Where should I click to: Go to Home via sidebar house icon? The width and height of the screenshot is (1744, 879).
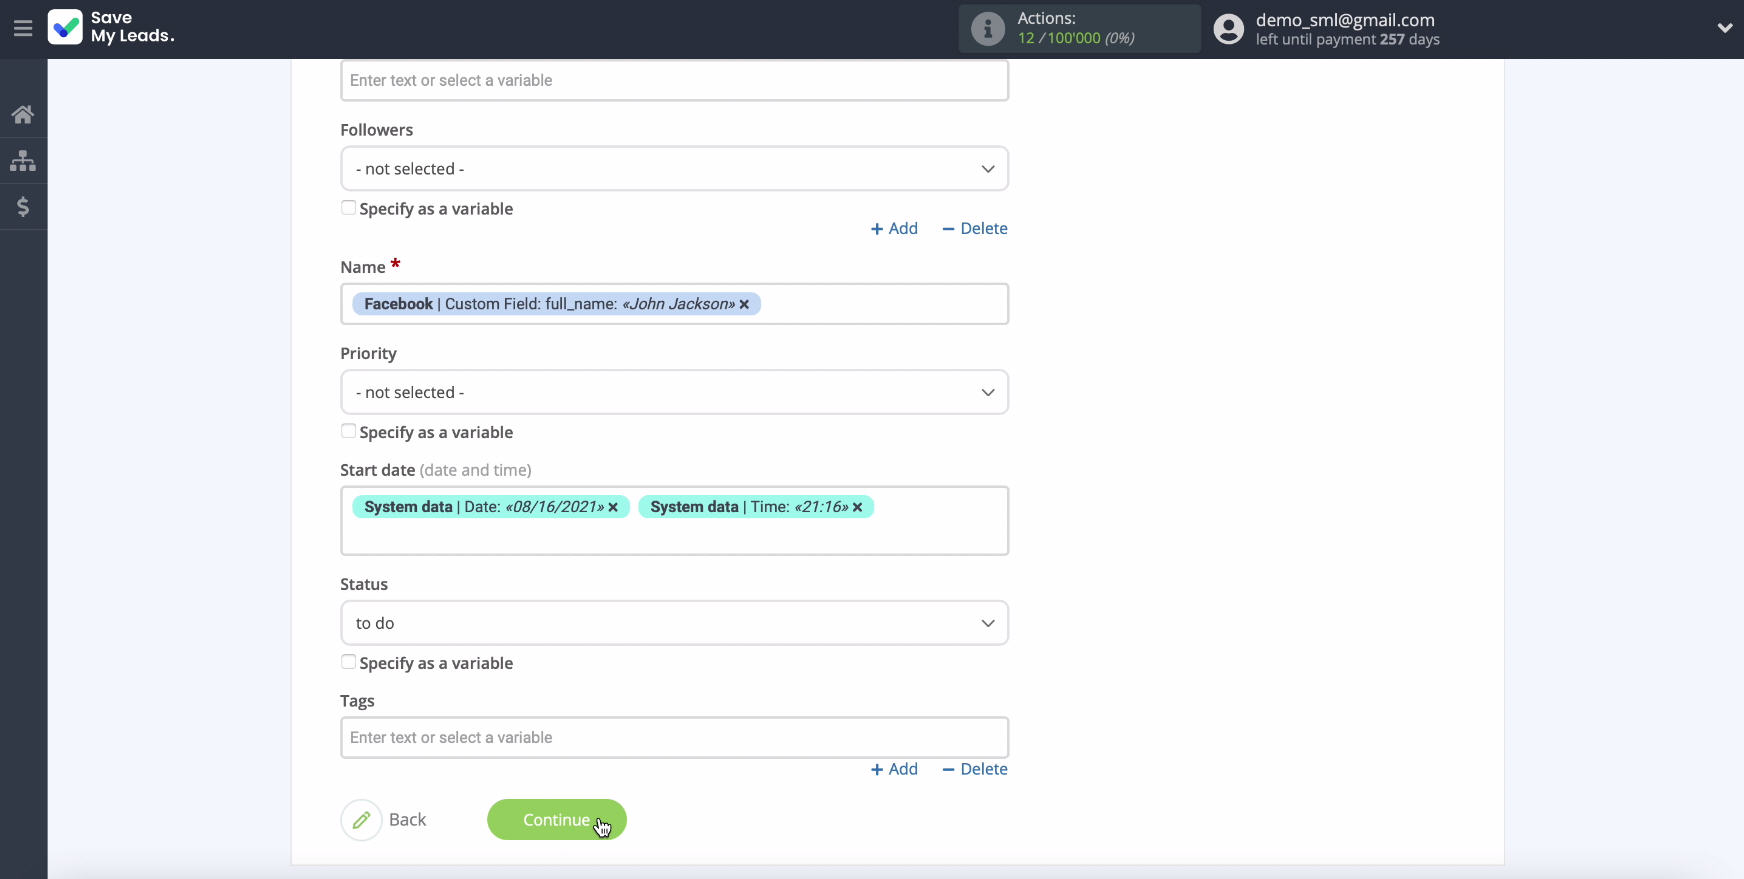(x=23, y=115)
